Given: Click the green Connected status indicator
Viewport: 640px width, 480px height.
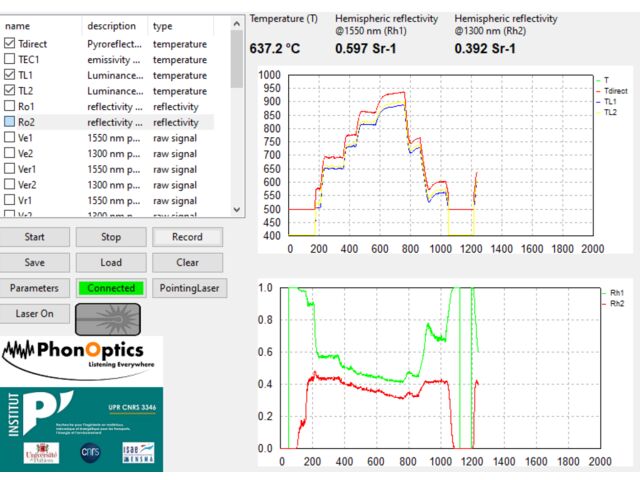Looking at the screenshot, I should coord(111,288).
